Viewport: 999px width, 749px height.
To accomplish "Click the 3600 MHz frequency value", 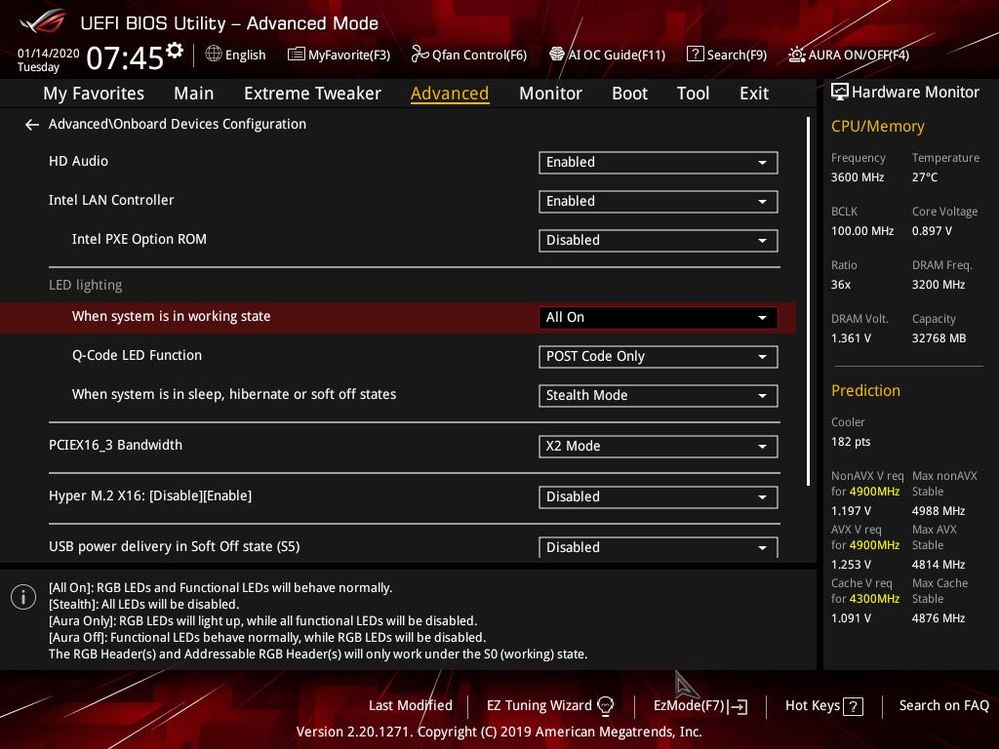I will (858, 177).
